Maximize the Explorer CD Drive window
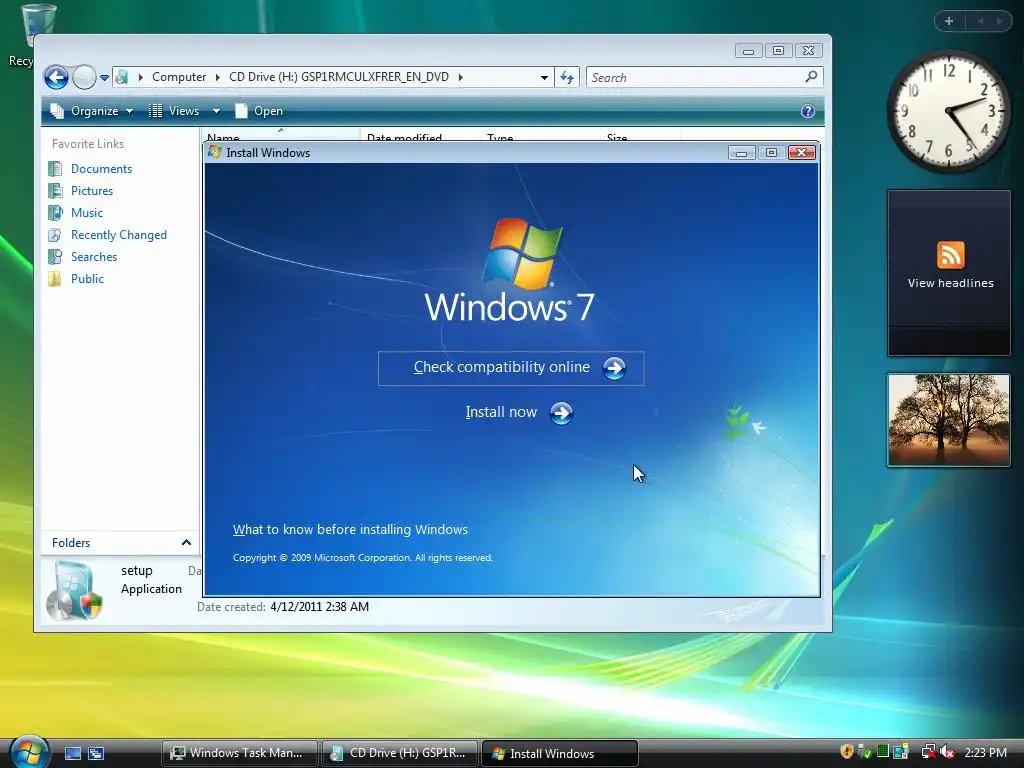Screen dimensions: 1024x768 pos(778,51)
